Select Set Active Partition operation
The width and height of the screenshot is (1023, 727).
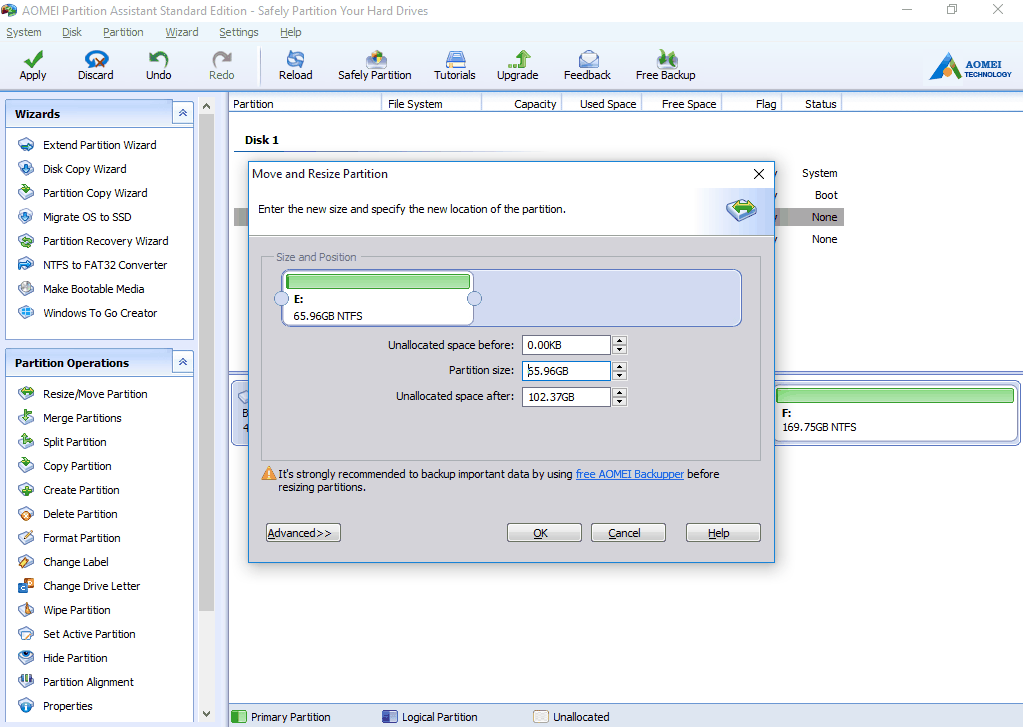tap(89, 634)
